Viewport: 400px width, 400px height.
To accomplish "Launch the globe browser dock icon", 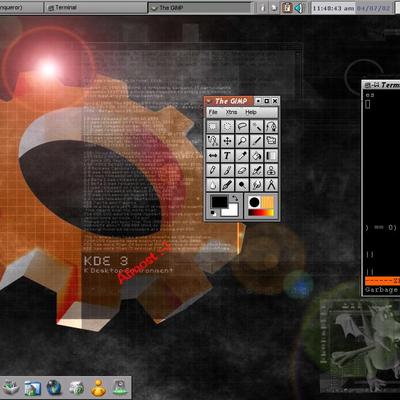I will pyautogui.click(x=54, y=388).
